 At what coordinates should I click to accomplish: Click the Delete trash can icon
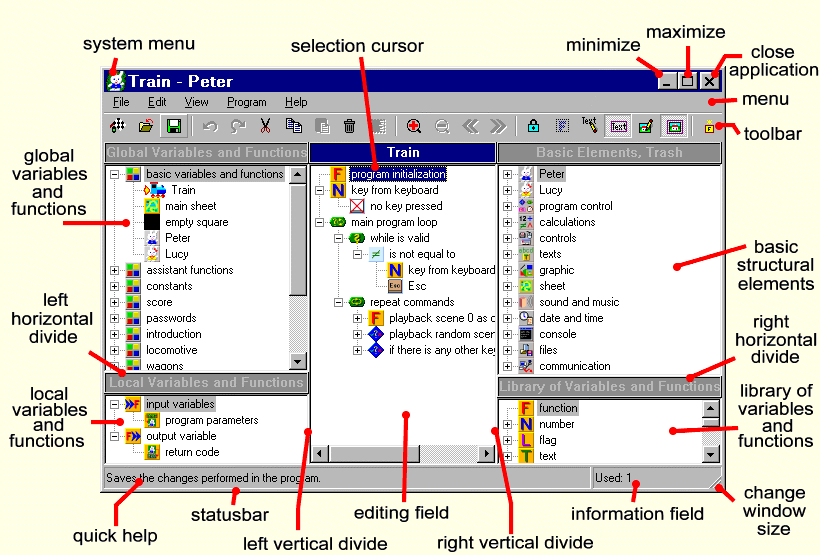[x=350, y=126]
